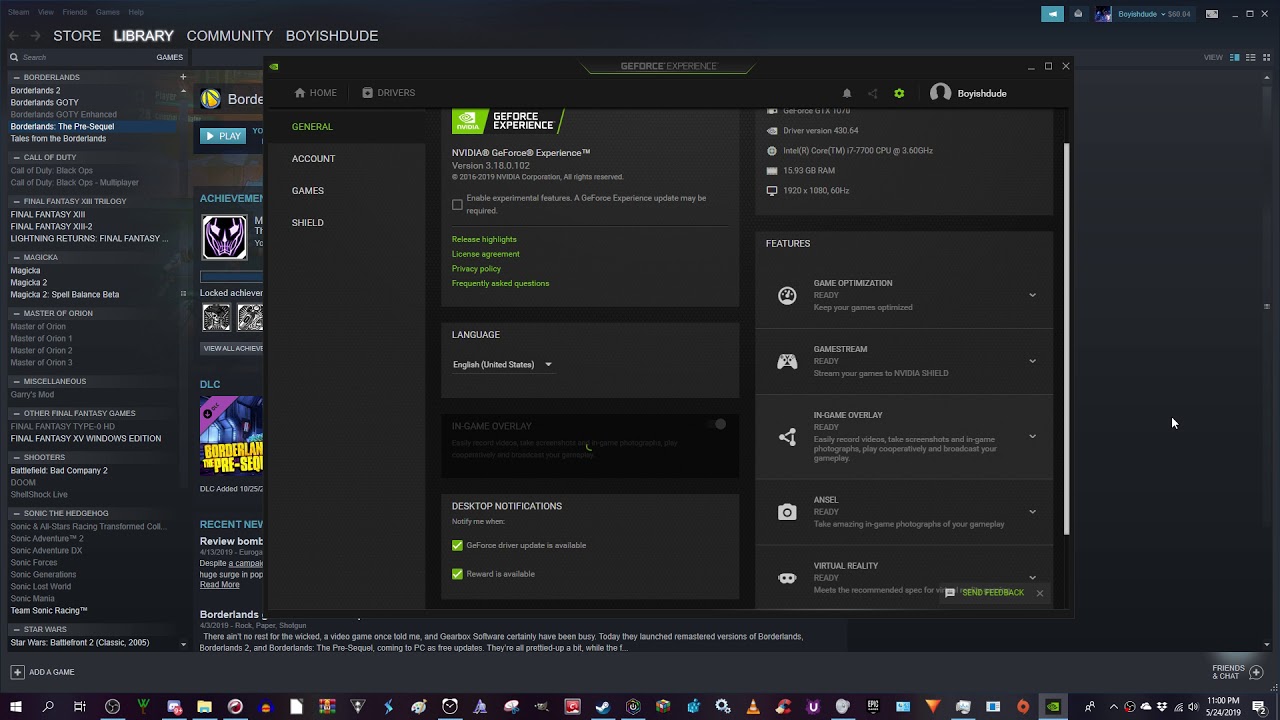Expand the Game Optimization feature
This screenshot has width=1280, height=720.
[1032, 295]
